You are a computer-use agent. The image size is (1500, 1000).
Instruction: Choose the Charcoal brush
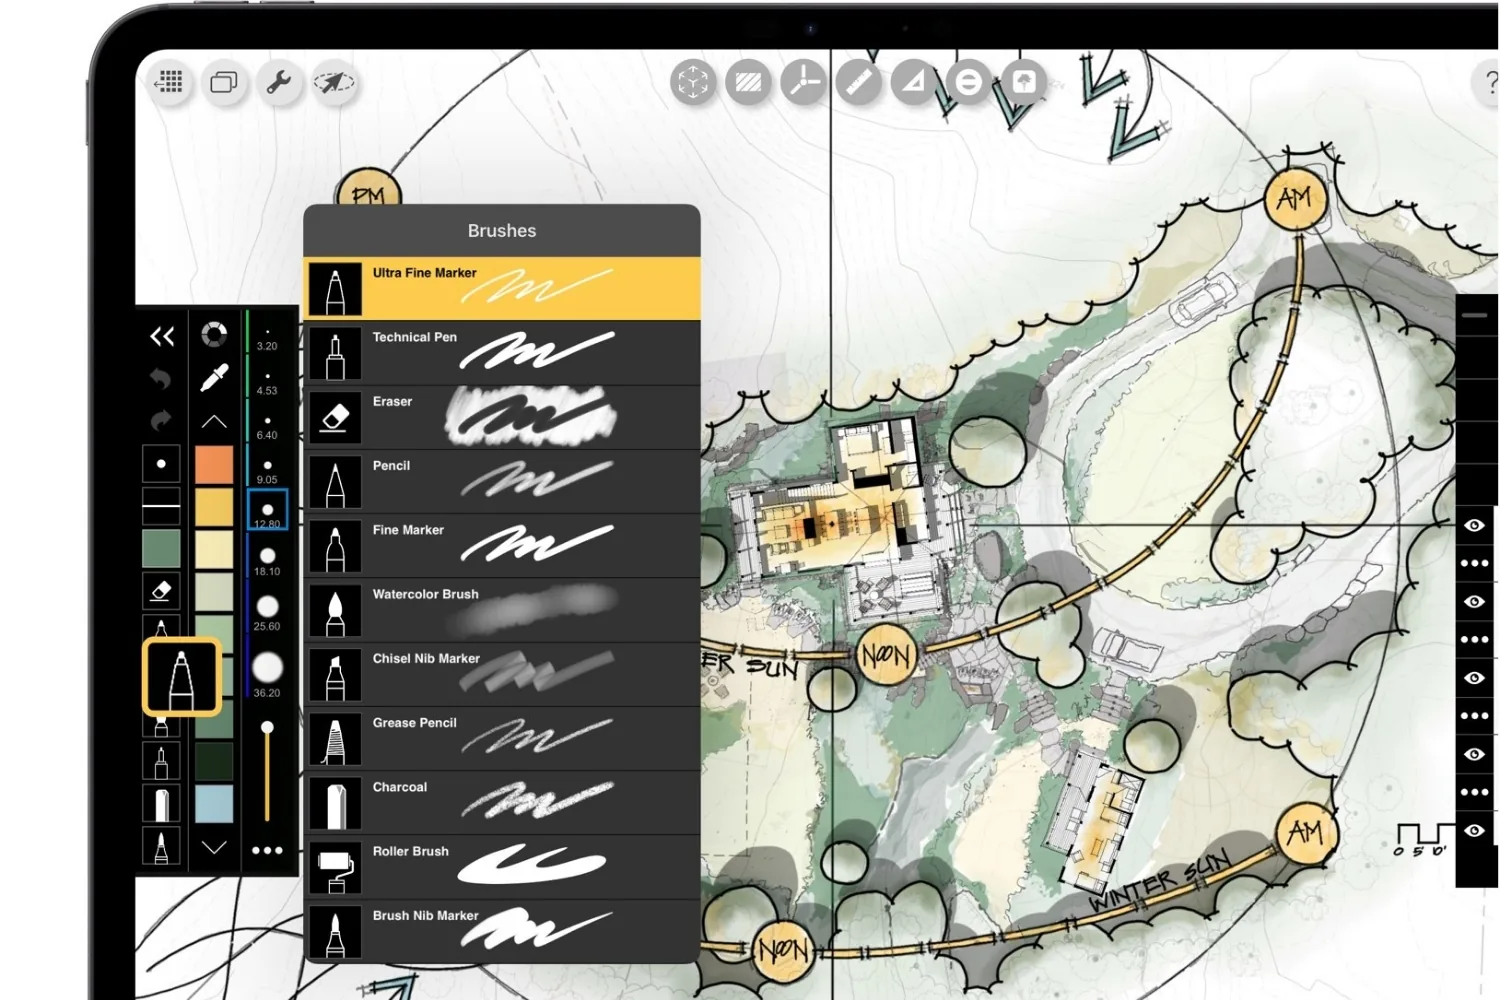click(502, 803)
